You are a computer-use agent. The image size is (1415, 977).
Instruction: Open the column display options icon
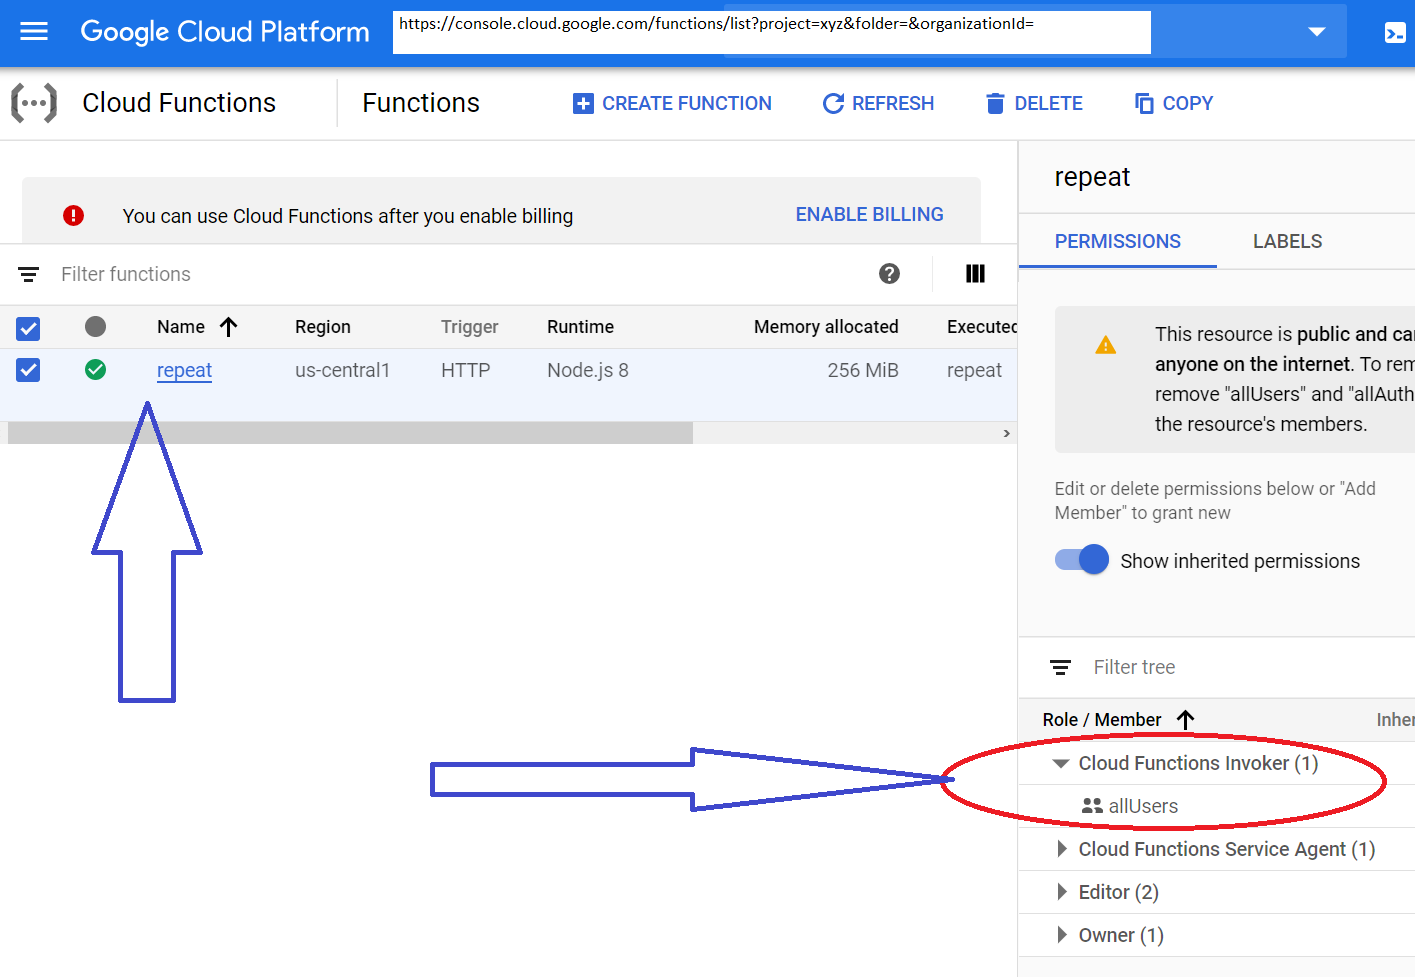(x=975, y=273)
